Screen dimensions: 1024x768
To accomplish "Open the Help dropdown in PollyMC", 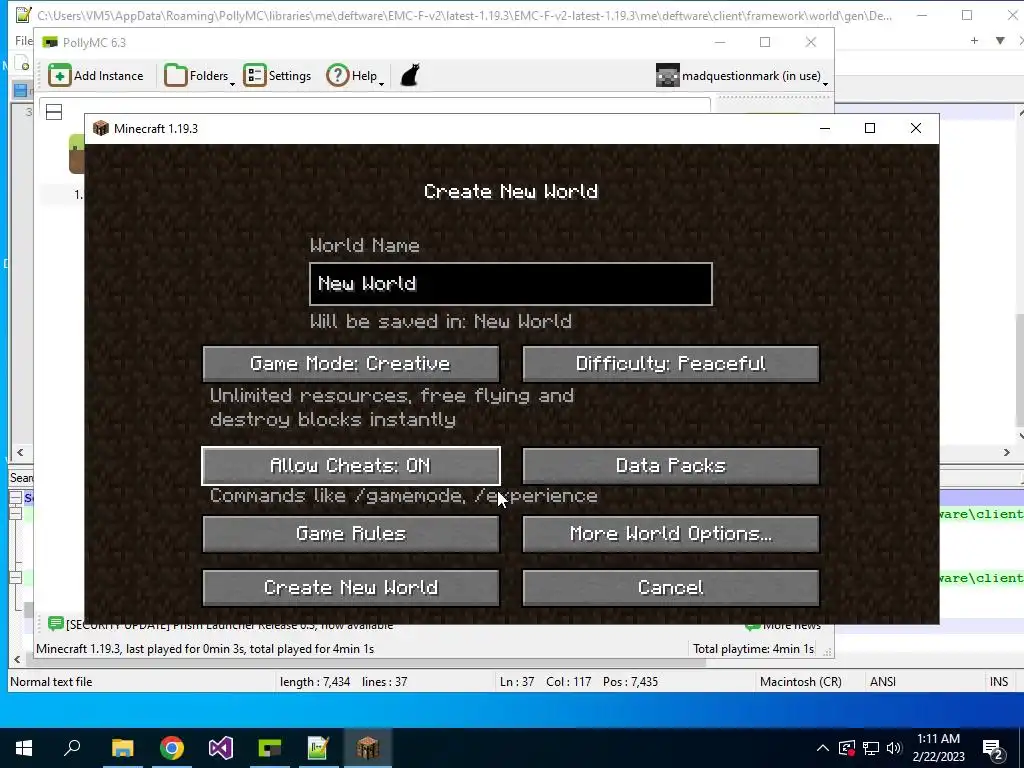I will 355,76.
